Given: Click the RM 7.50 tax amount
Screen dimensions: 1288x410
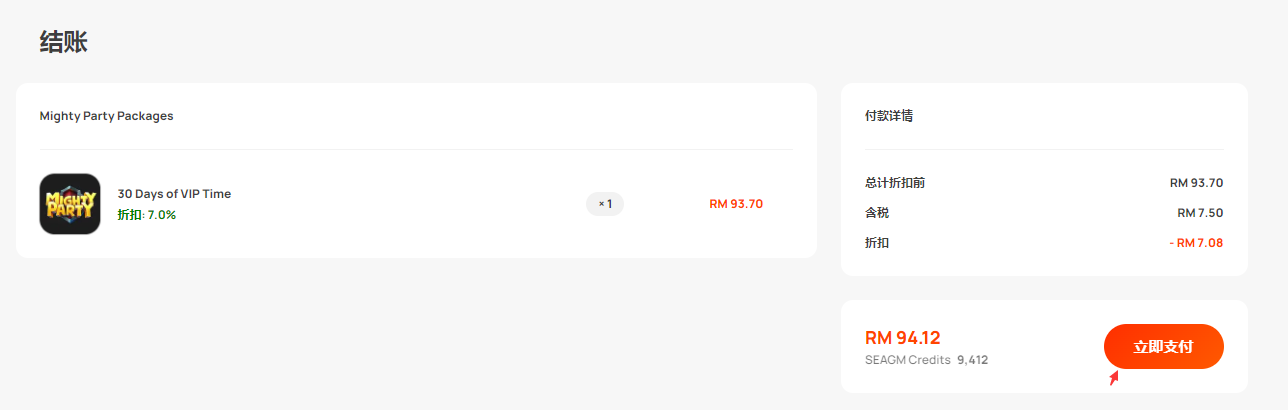Looking at the screenshot, I should point(1200,213).
